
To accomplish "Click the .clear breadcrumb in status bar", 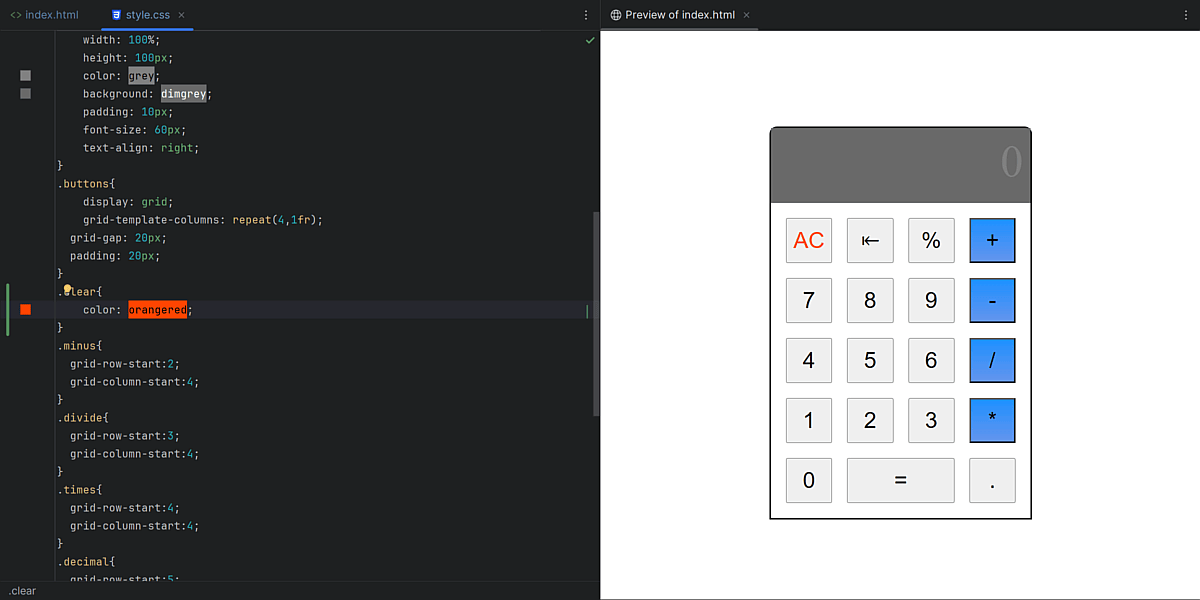I will [22, 591].
